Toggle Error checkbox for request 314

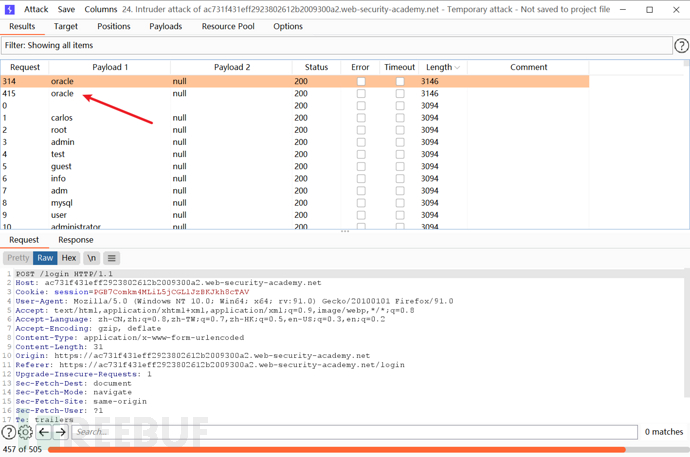[361, 82]
